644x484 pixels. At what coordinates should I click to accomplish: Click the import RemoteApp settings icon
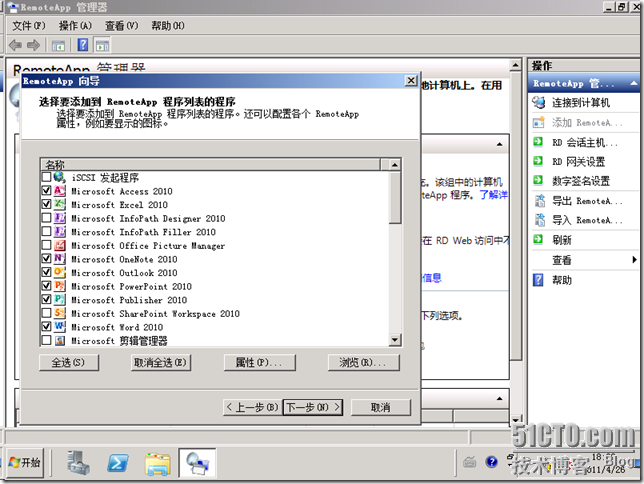coord(539,220)
